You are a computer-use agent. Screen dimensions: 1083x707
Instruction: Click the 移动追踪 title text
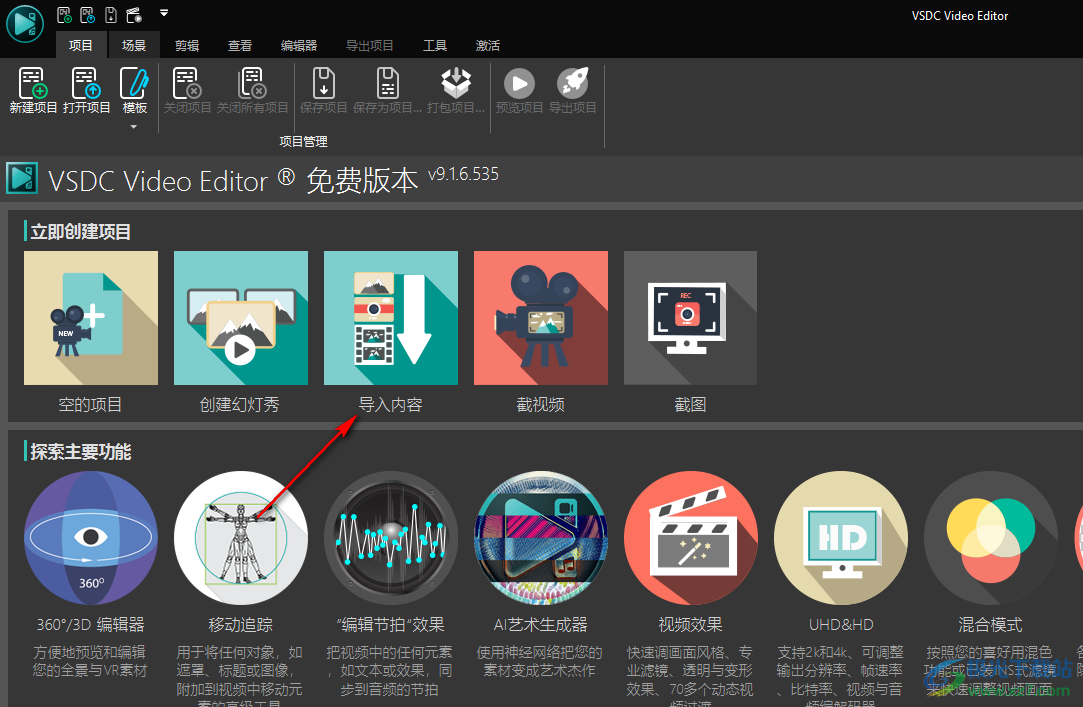coord(240,625)
